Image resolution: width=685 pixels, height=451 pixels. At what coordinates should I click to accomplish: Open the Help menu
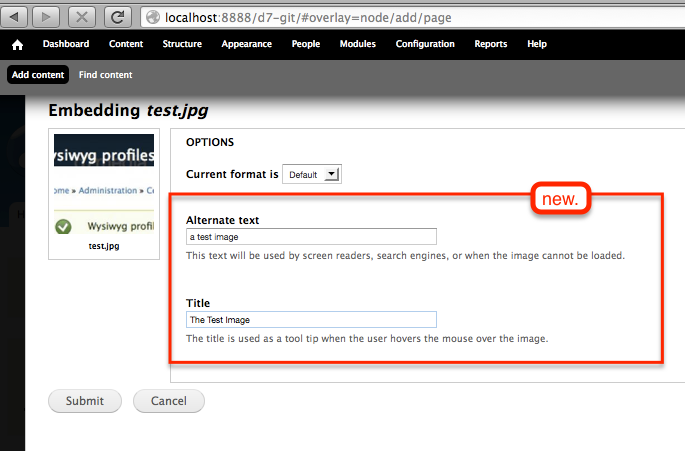pyautogui.click(x=537, y=44)
